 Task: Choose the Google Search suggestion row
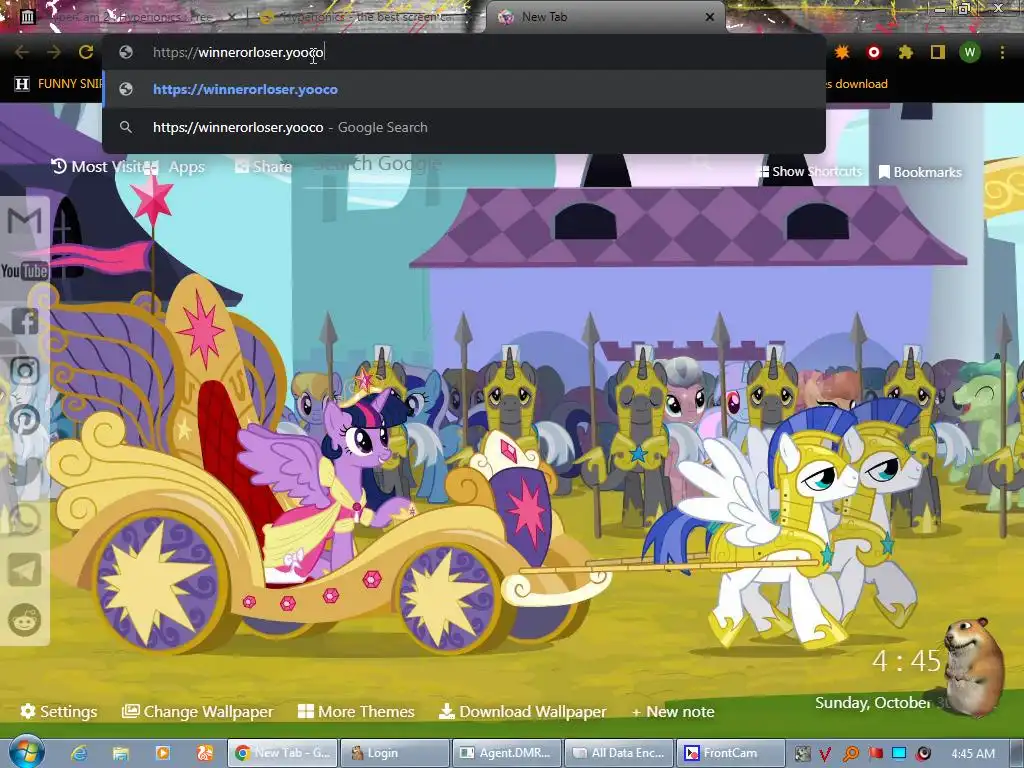point(464,127)
